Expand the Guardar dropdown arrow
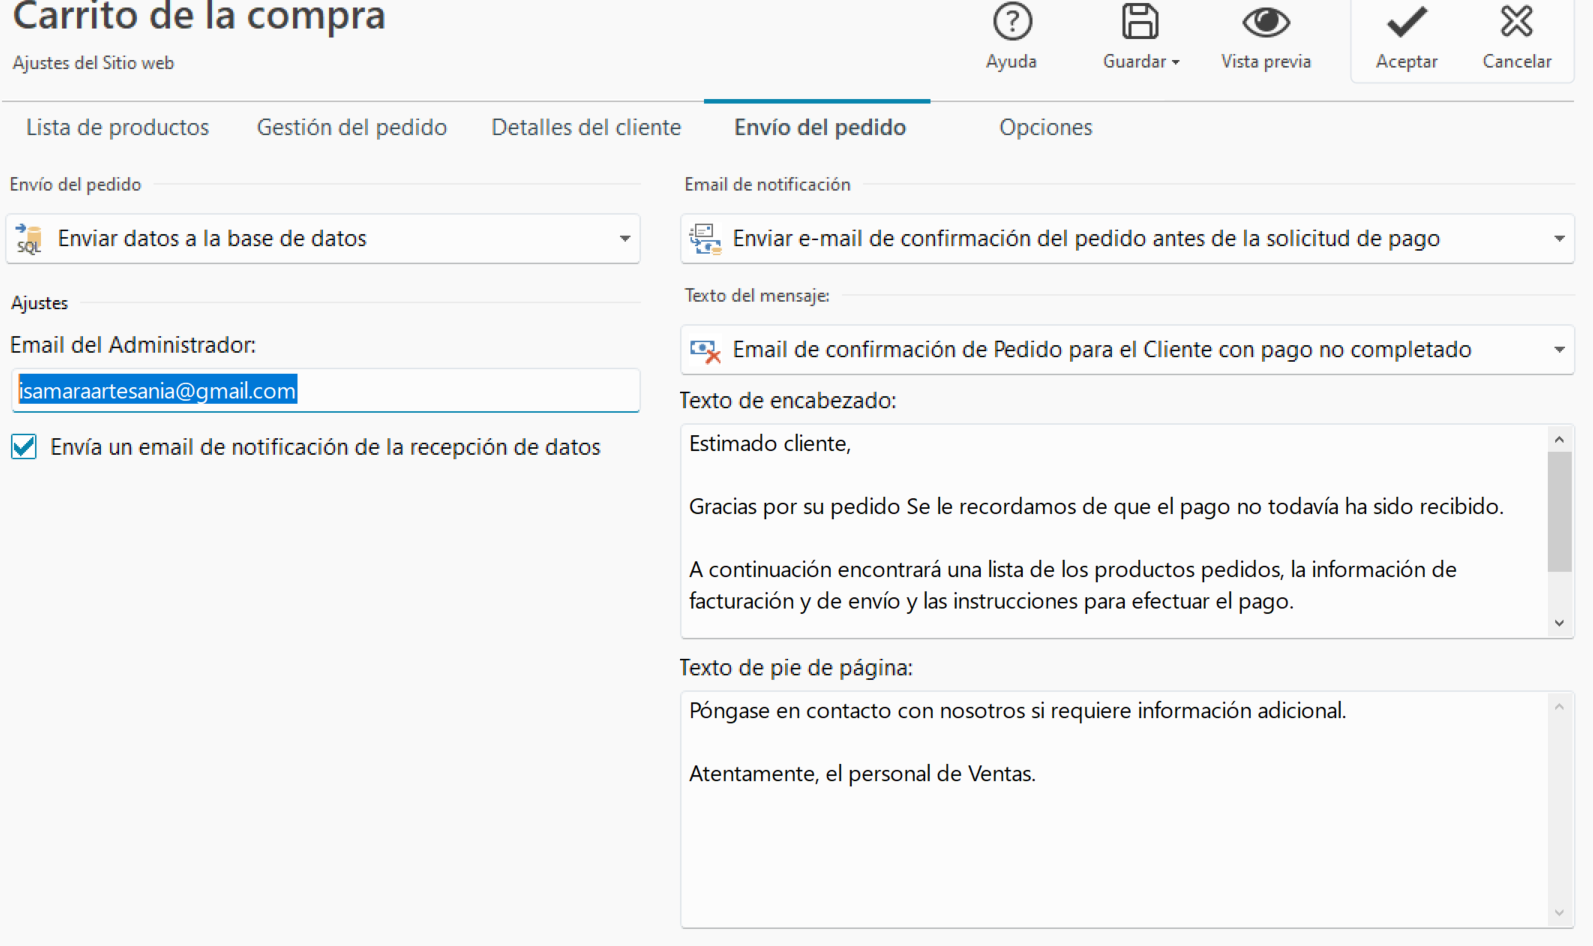 click(1176, 62)
